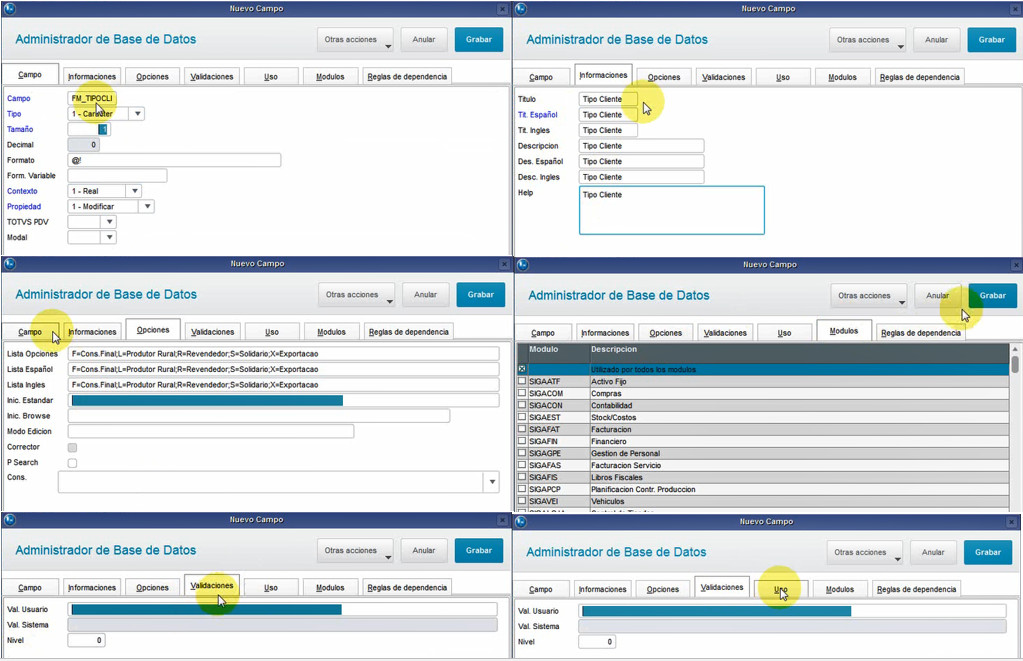
Task: Open Validaciones tab in window with Lista Opciones
Action: click(x=213, y=332)
